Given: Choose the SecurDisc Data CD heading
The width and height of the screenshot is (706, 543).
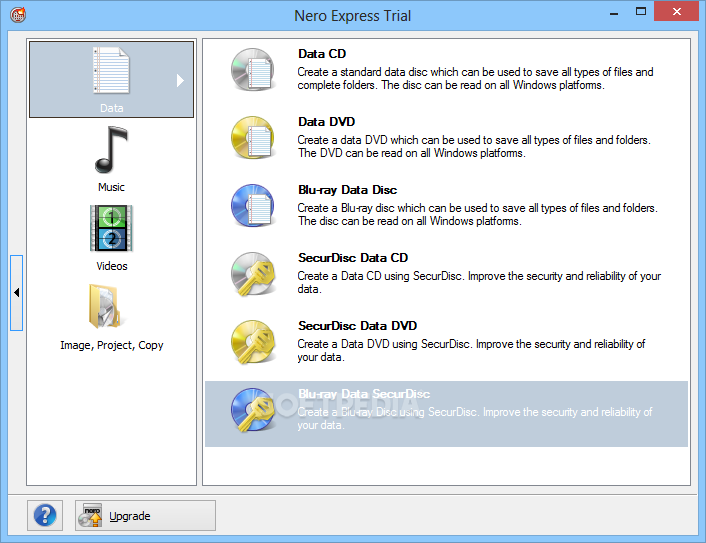Looking at the screenshot, I should pyautogui.click(x=353, y=258).
